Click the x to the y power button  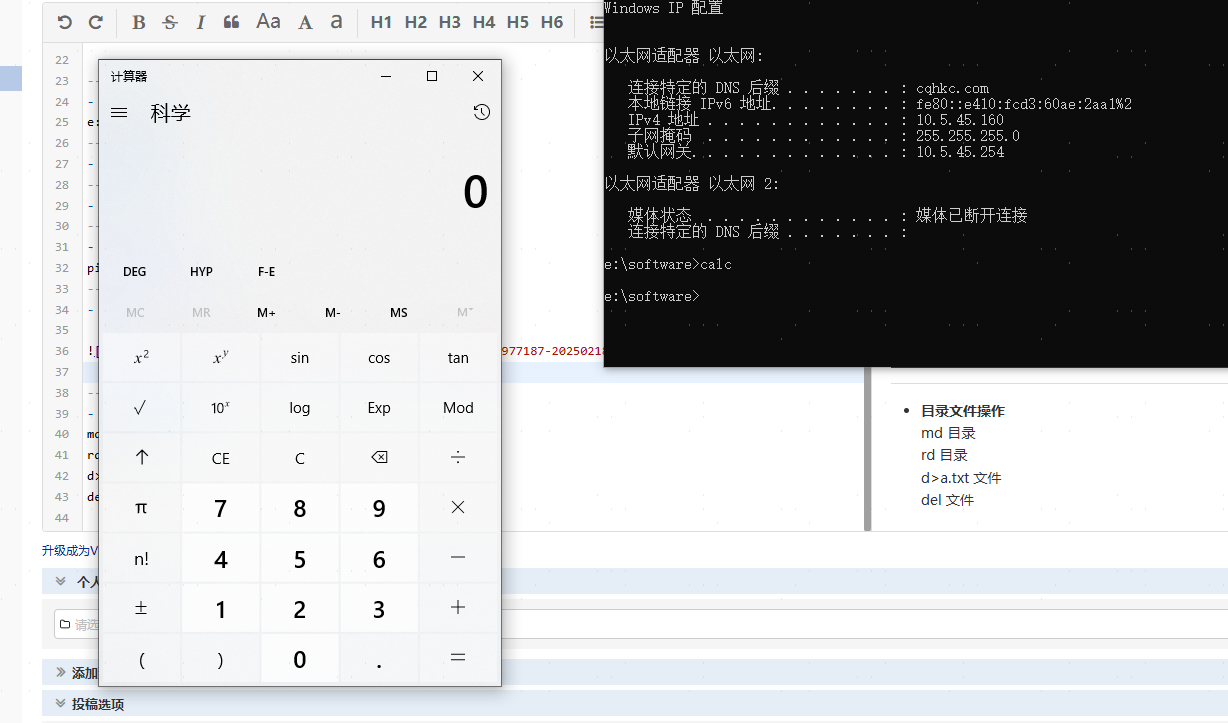pyautogui.click(x=221, y=358)
